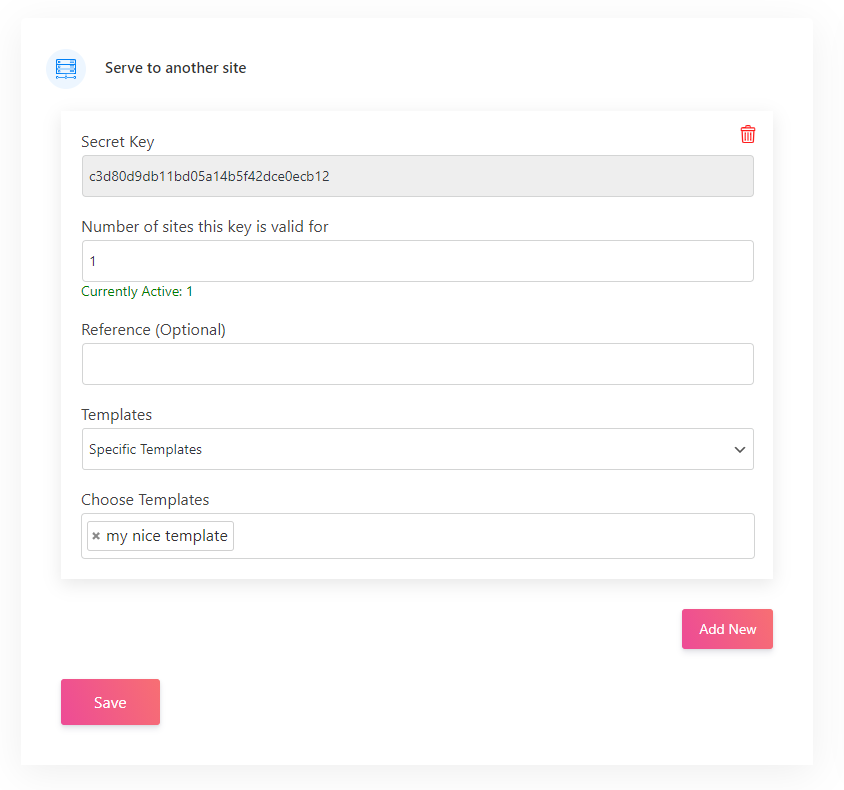
Task: Remove the 'my nice template' tag
Action: [x=96, y=536]
